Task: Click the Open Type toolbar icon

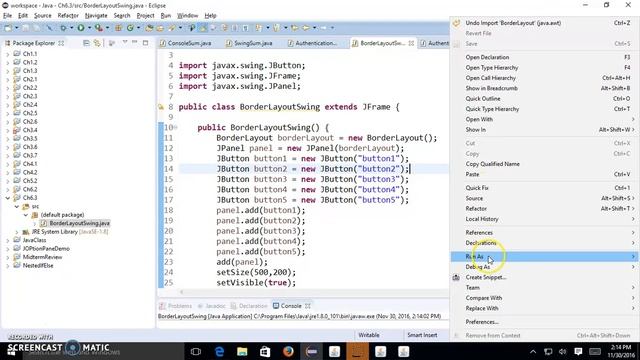Action: 149,28
